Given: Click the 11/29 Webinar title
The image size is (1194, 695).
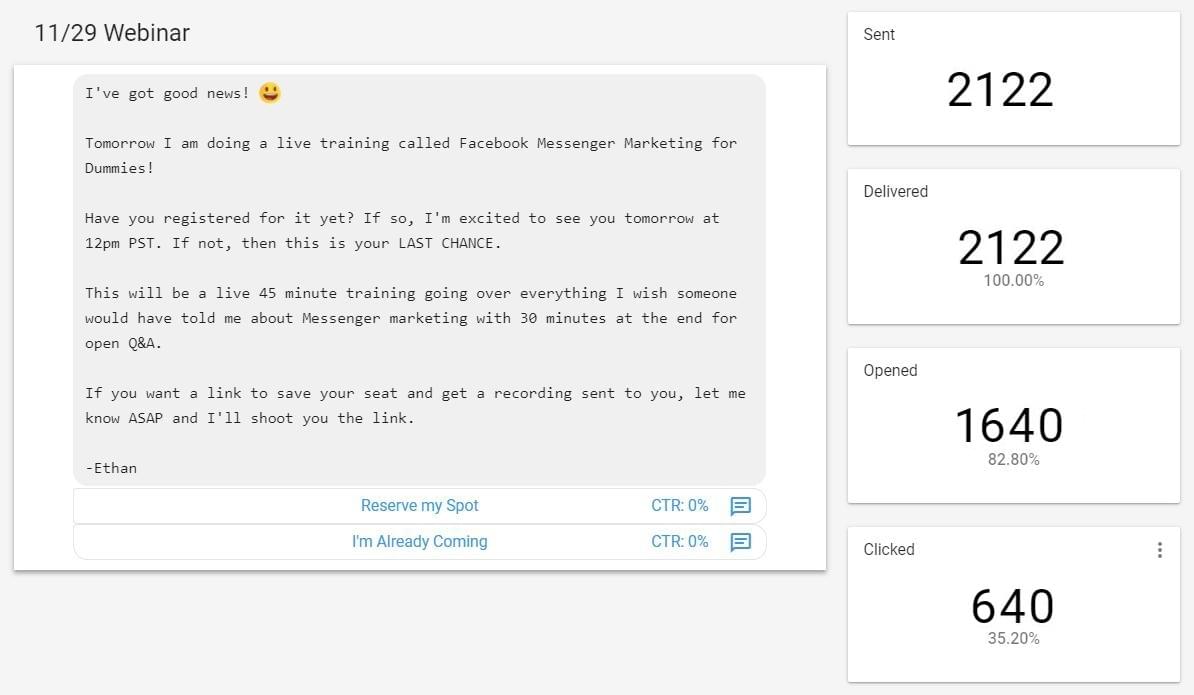Looking at the screenshot, I should pyautogui.click(x=112, y=33).
